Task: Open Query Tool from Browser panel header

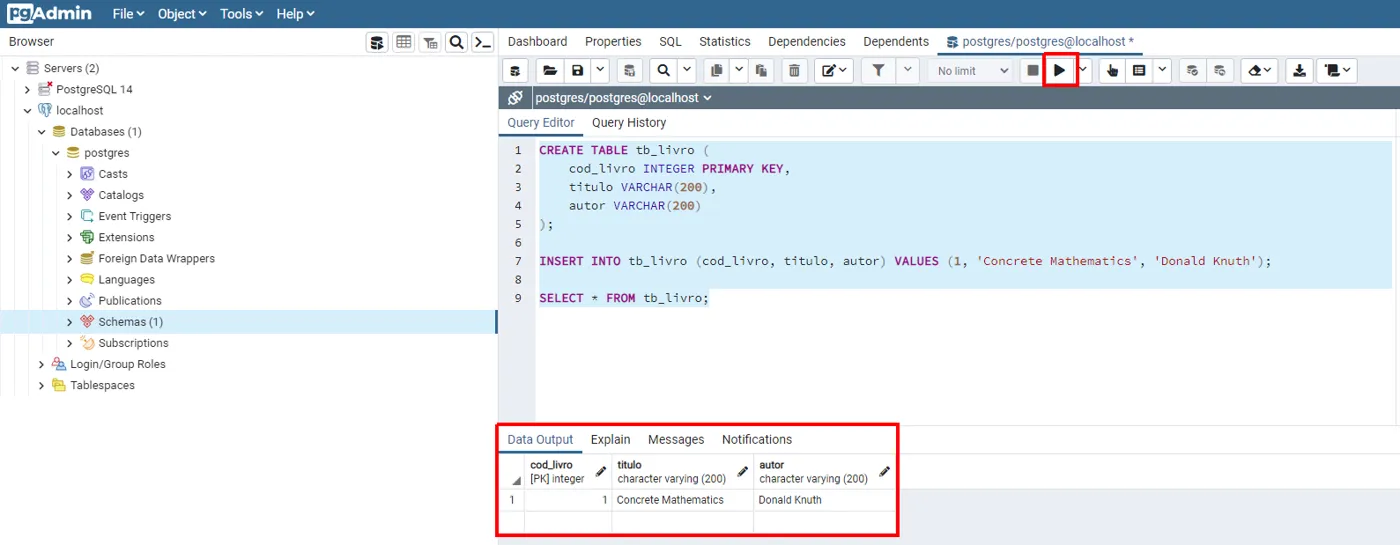Action: [377, 42]
